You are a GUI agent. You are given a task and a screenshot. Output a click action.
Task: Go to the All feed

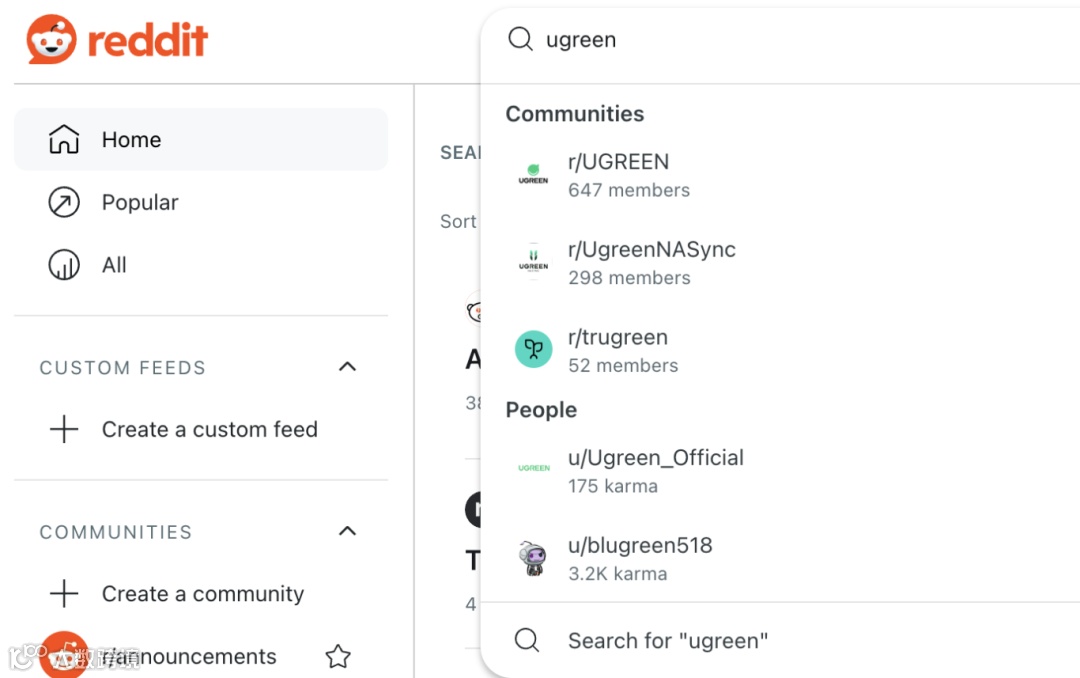(114, 265)
